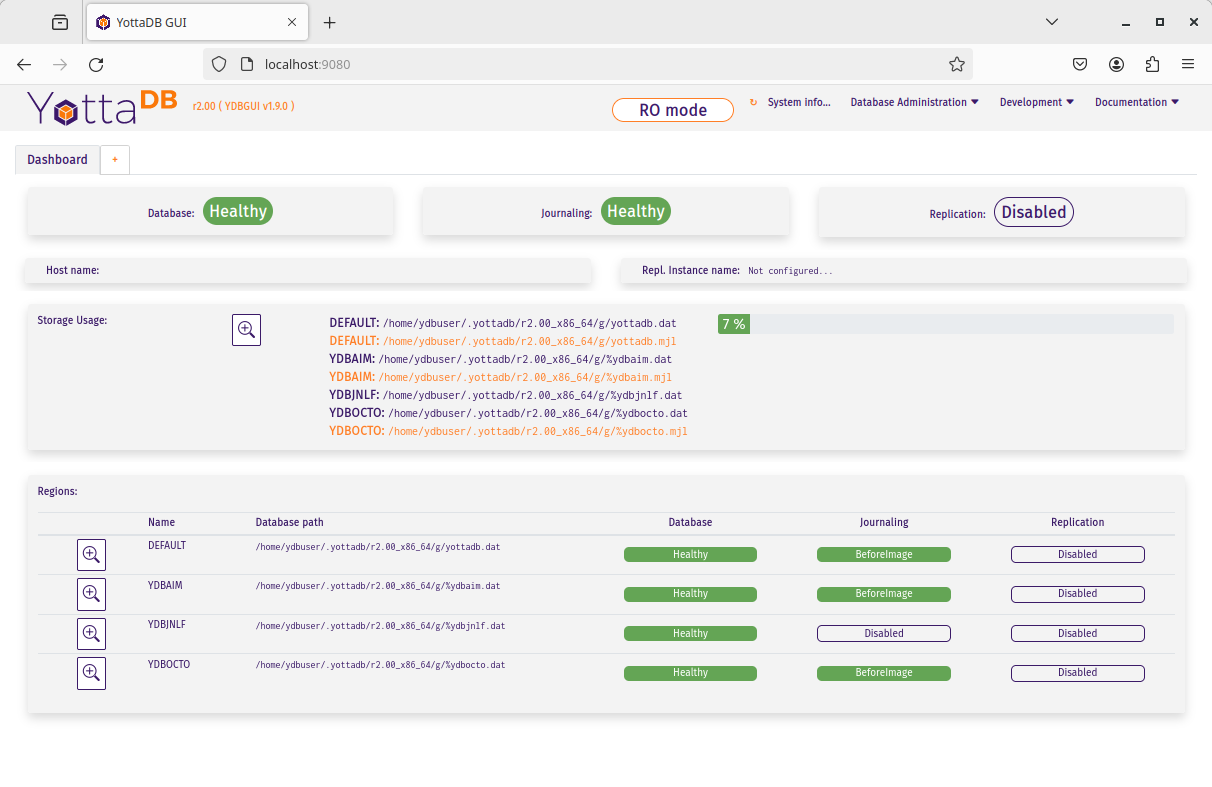The height and width of the screenshot is (787, 1212).
Task: Click DEFAULT region database Healthy pill
Action: 690,554
